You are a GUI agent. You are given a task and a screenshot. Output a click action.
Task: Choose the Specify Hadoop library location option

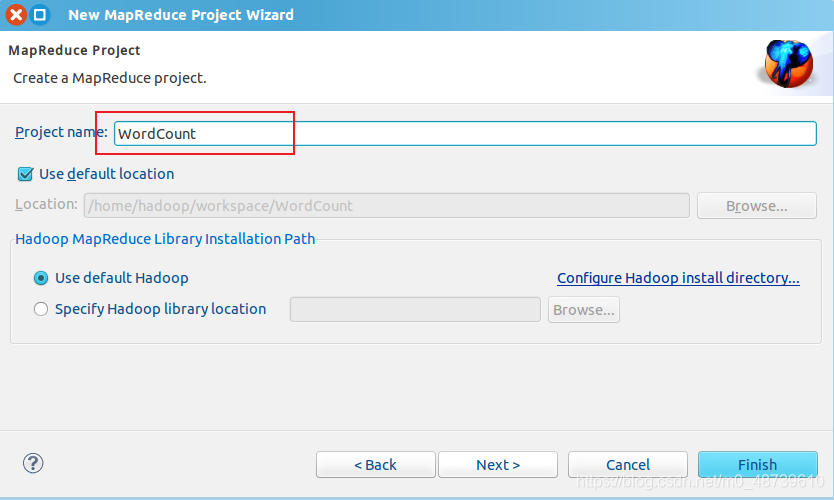[x=41, y=309]
